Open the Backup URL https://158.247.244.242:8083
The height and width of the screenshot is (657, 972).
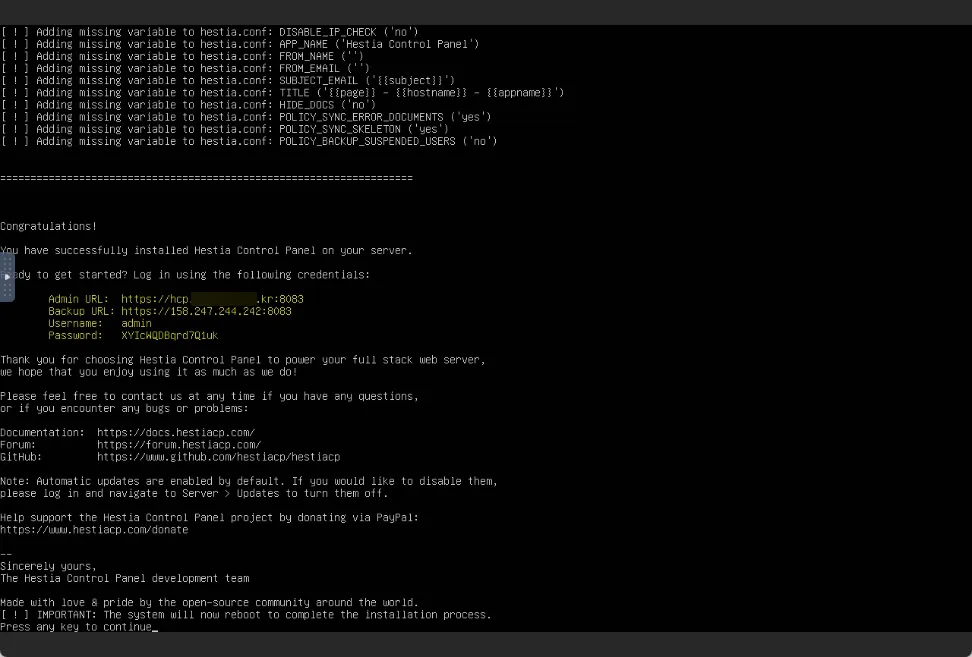click(206, 311)
